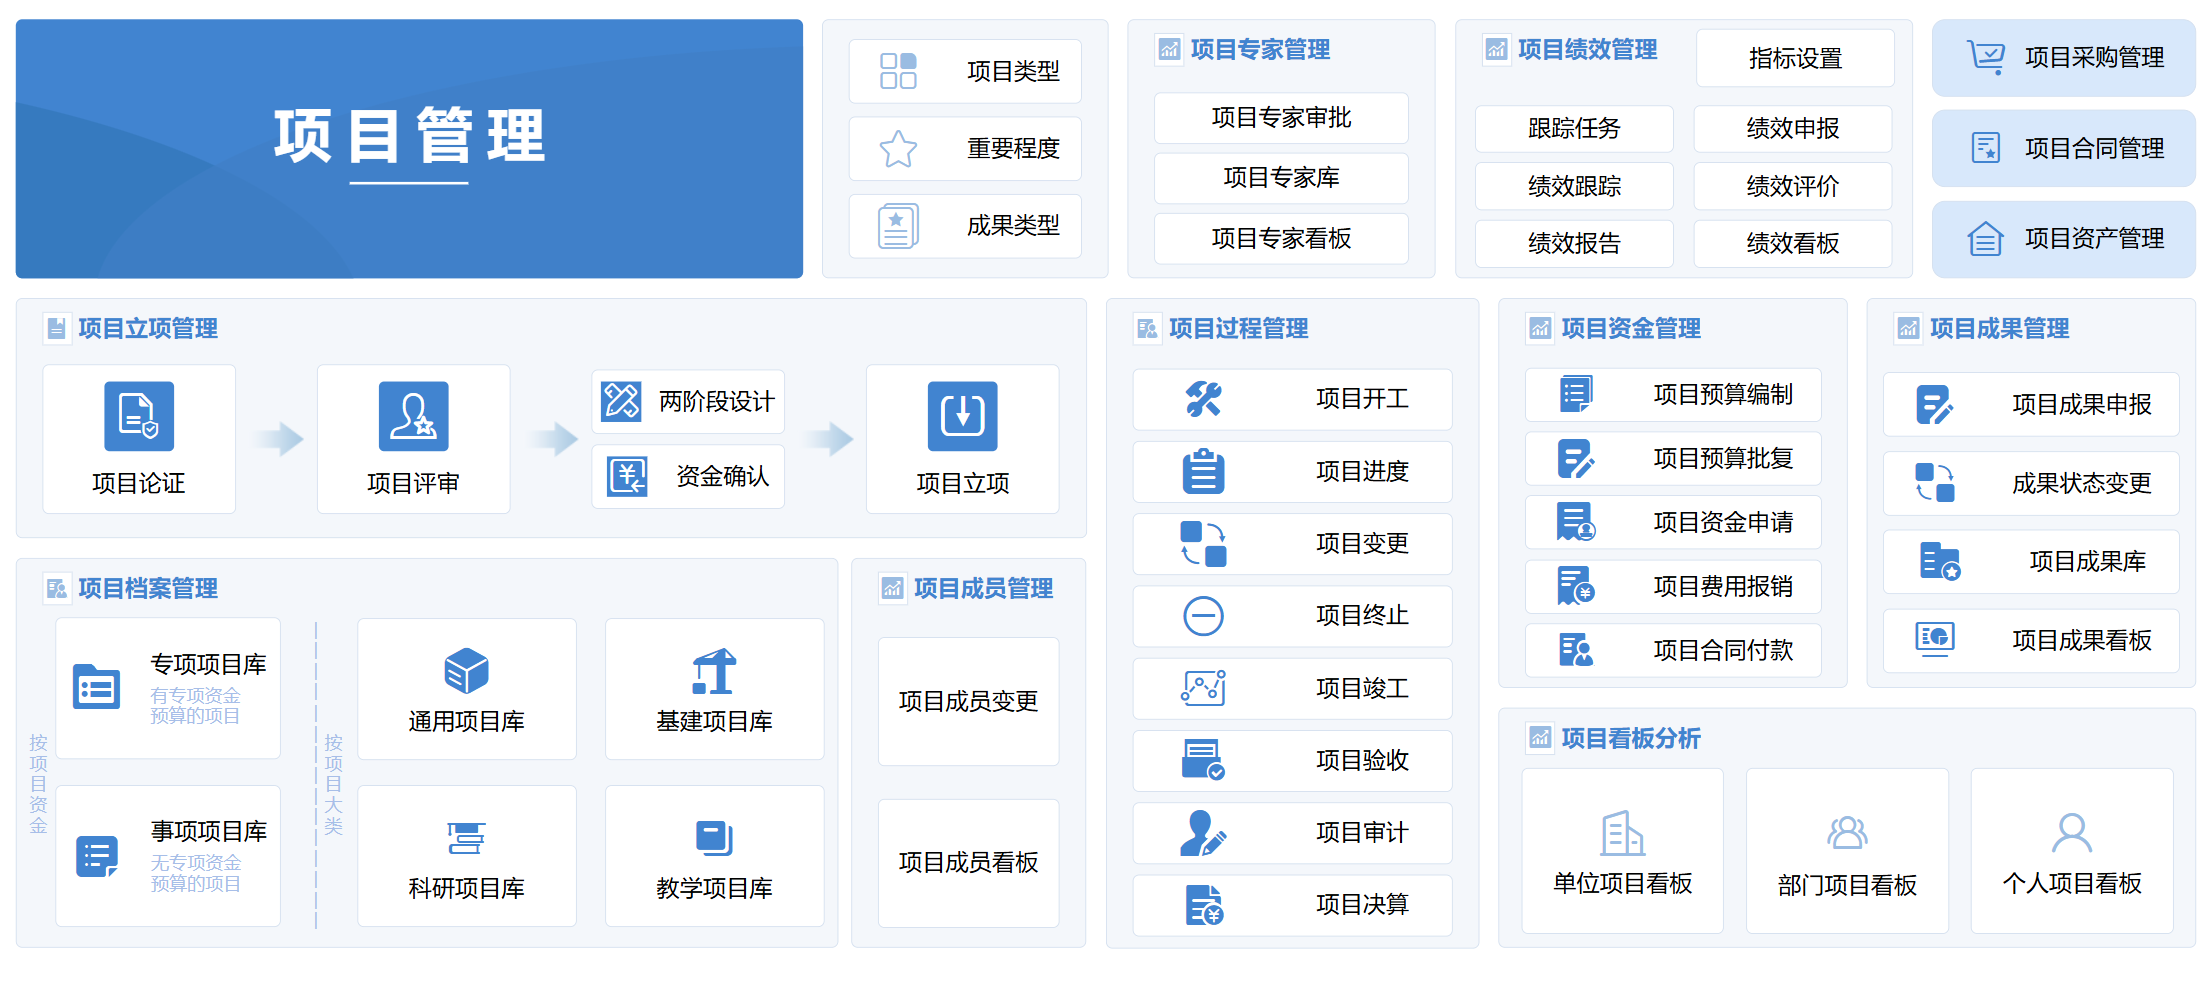Click the books icon for 科研项目库
The height and width of the screenshot is (982, 2205).
click(466, 840)
